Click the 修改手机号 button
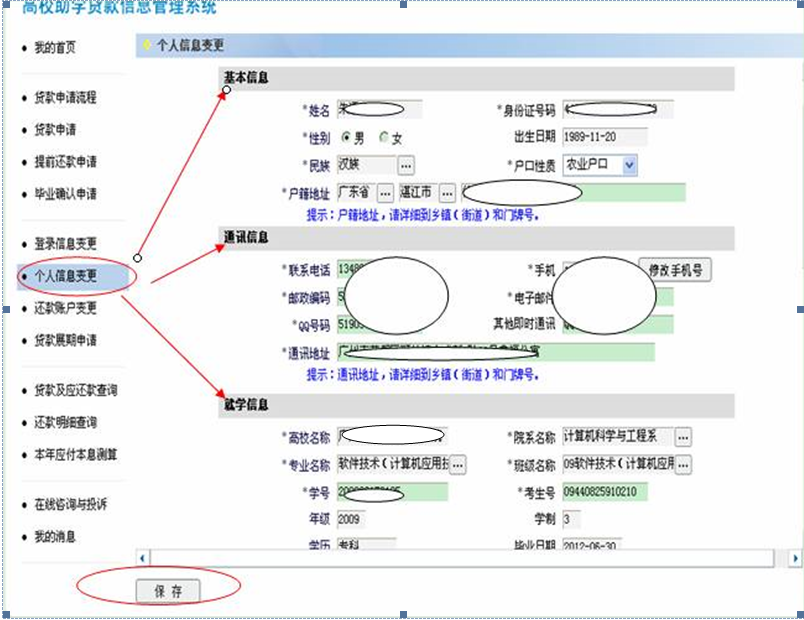This screenshot has width=804, height=620. (675, 269)
